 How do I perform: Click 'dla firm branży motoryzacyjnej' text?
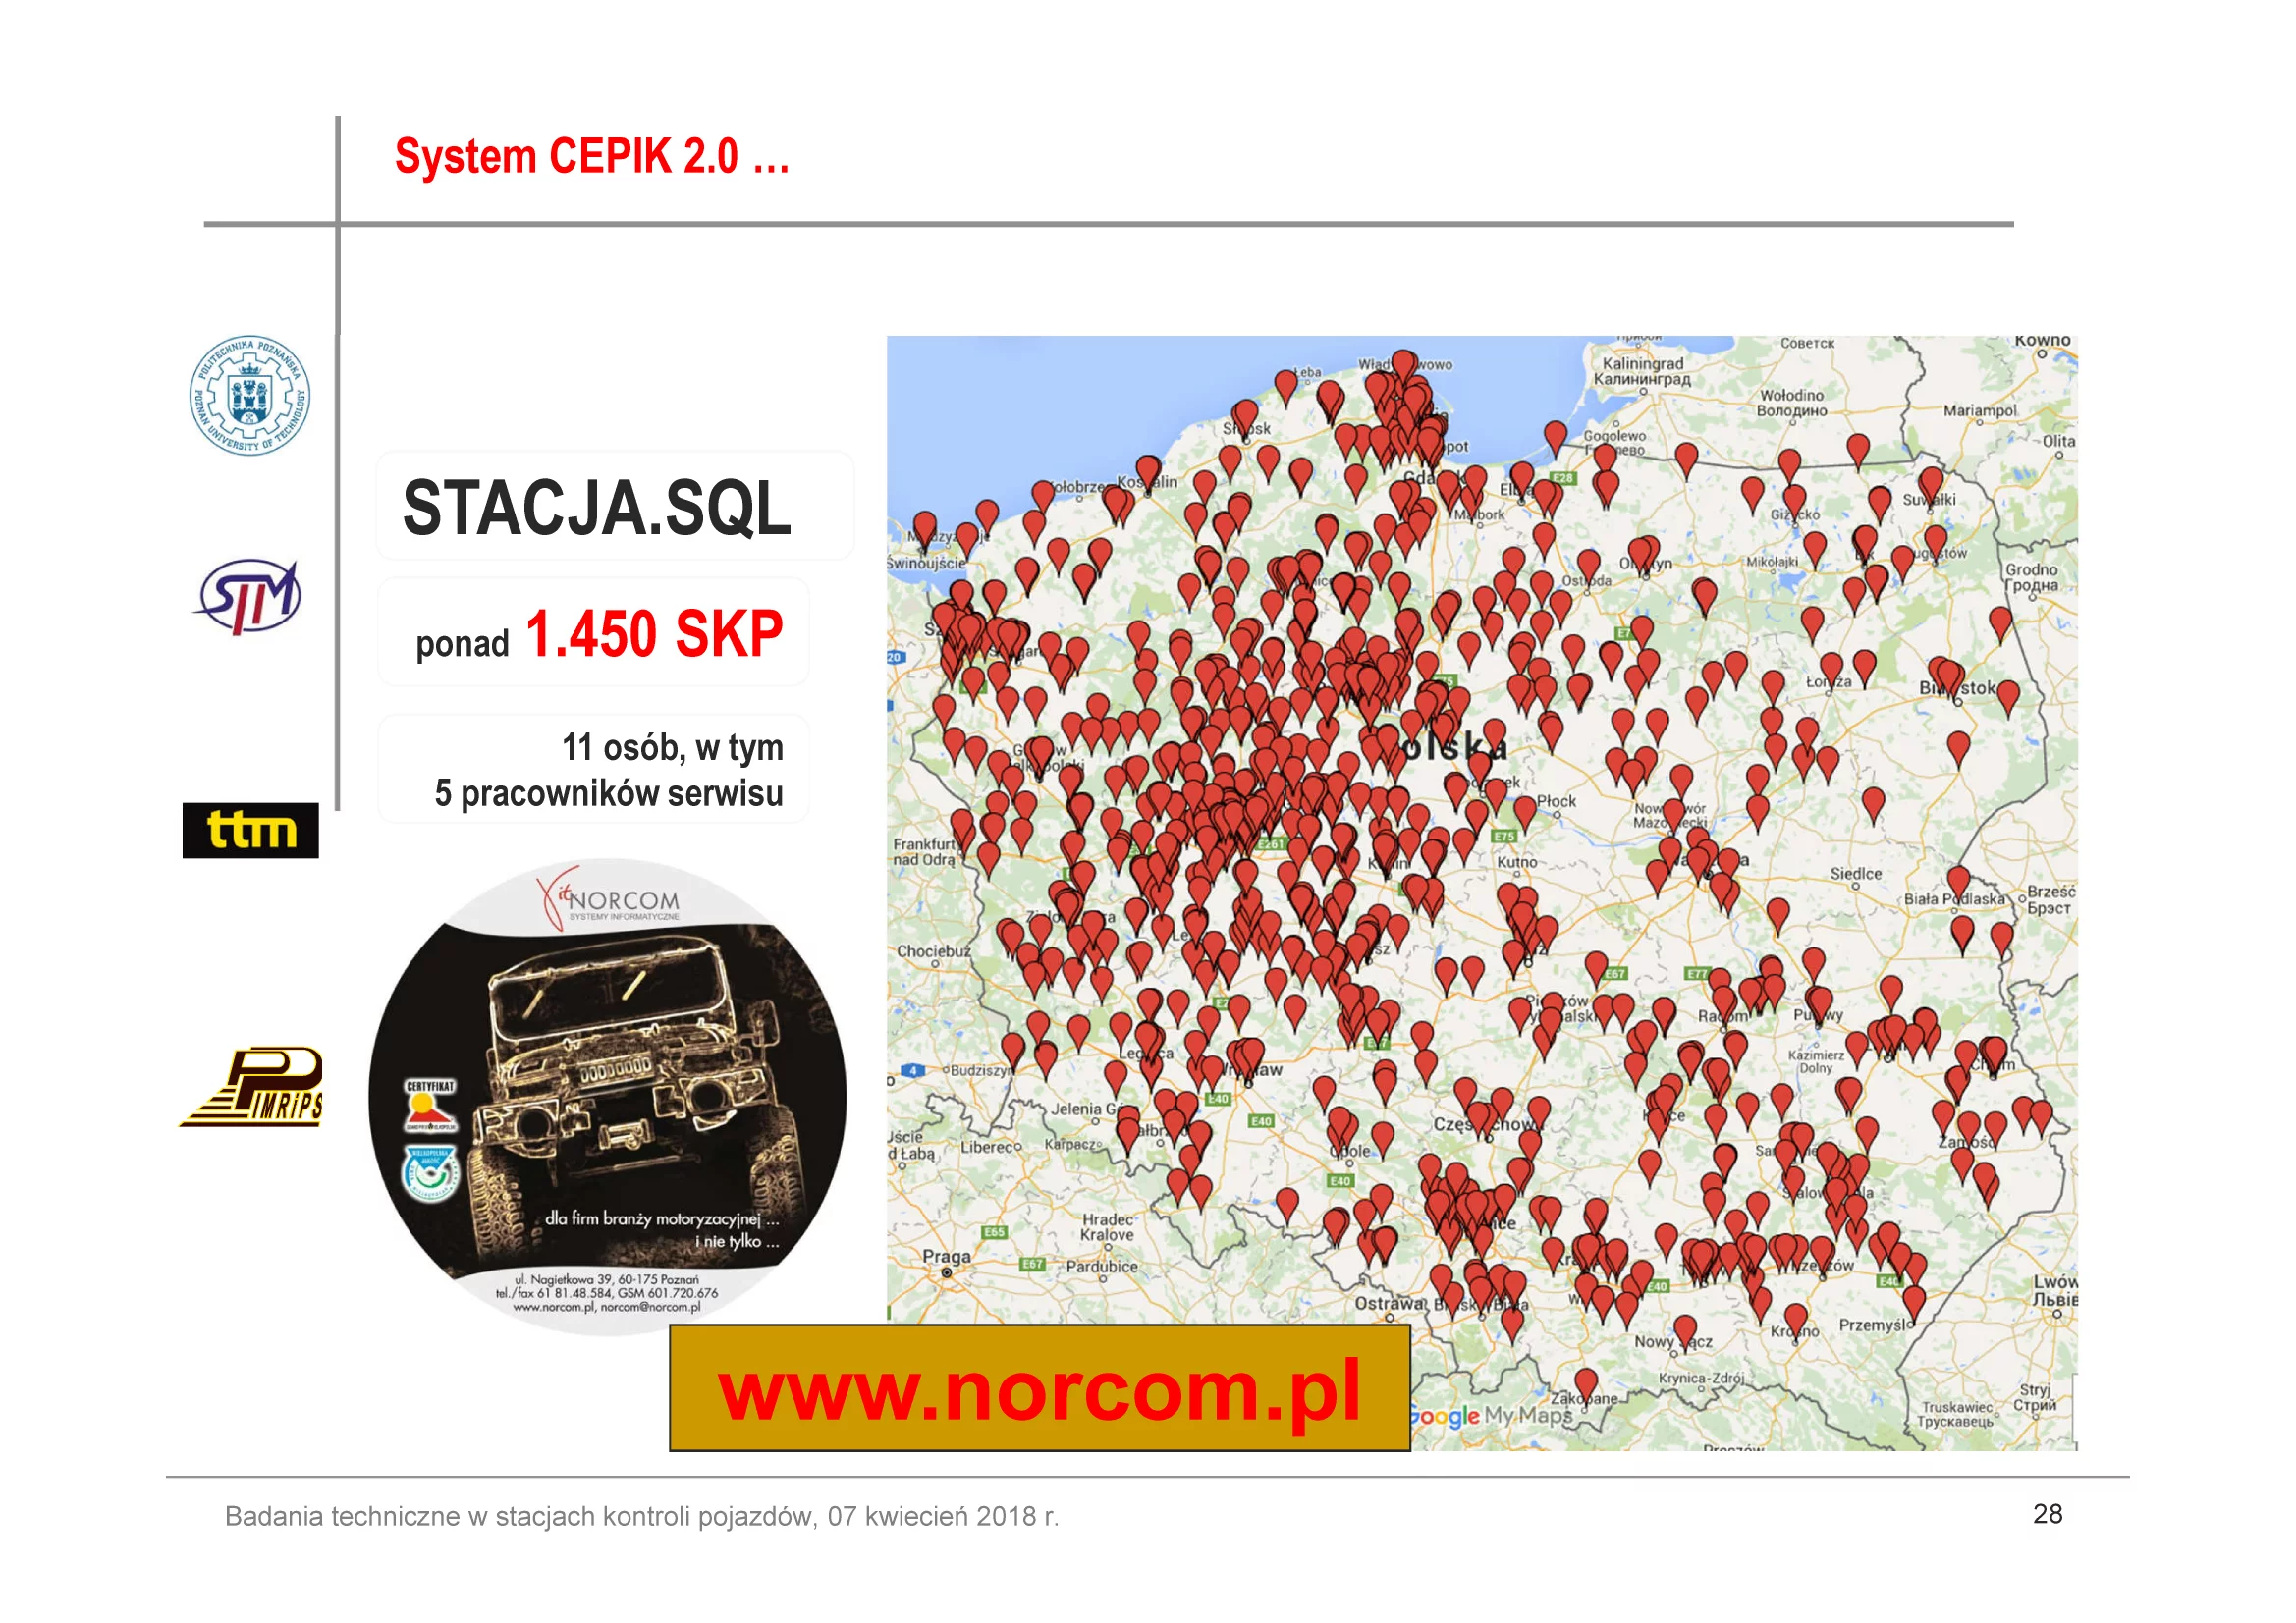662,1219
